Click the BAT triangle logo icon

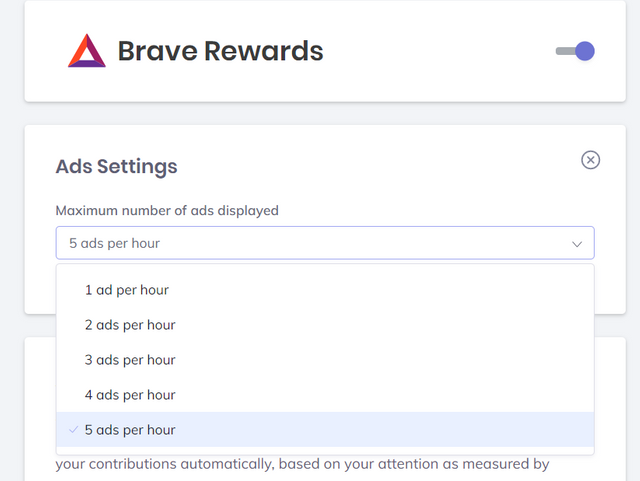(87, 51)
